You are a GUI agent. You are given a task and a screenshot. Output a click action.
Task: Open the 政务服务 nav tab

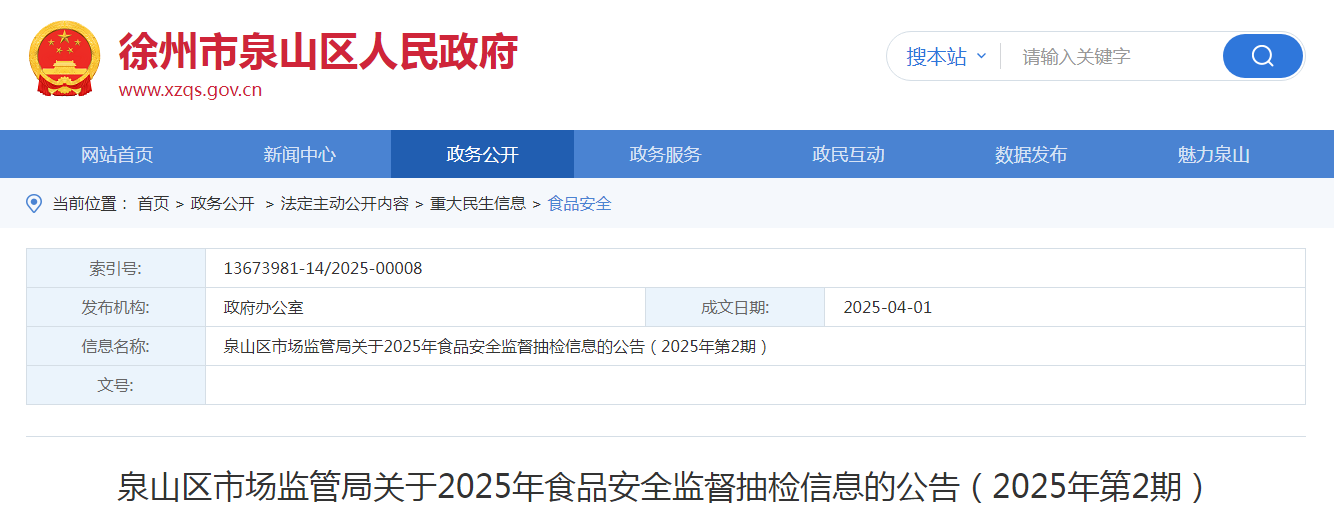coord(665,154)
